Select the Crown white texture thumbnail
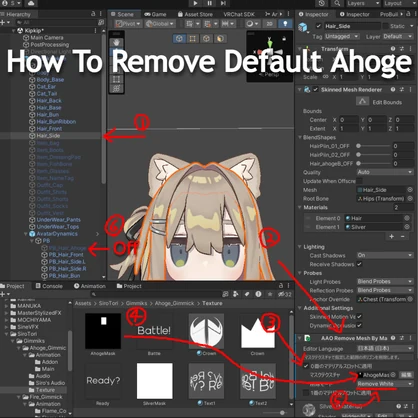 257,331
